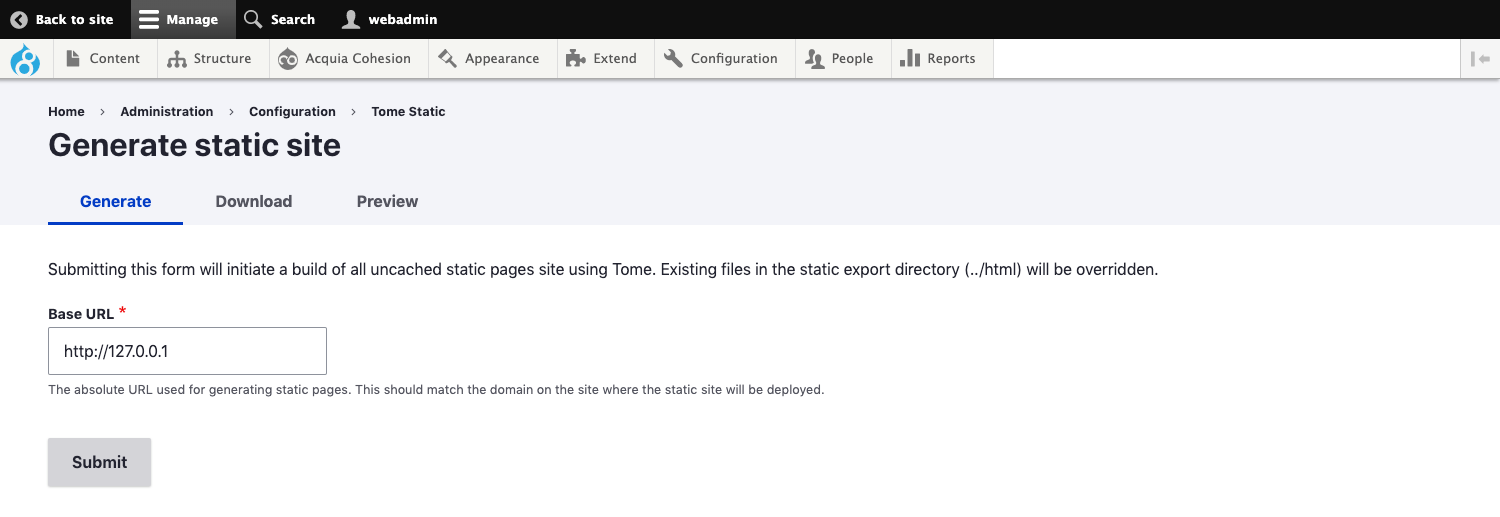Open the People icon in toolbar

pos(815,59)
